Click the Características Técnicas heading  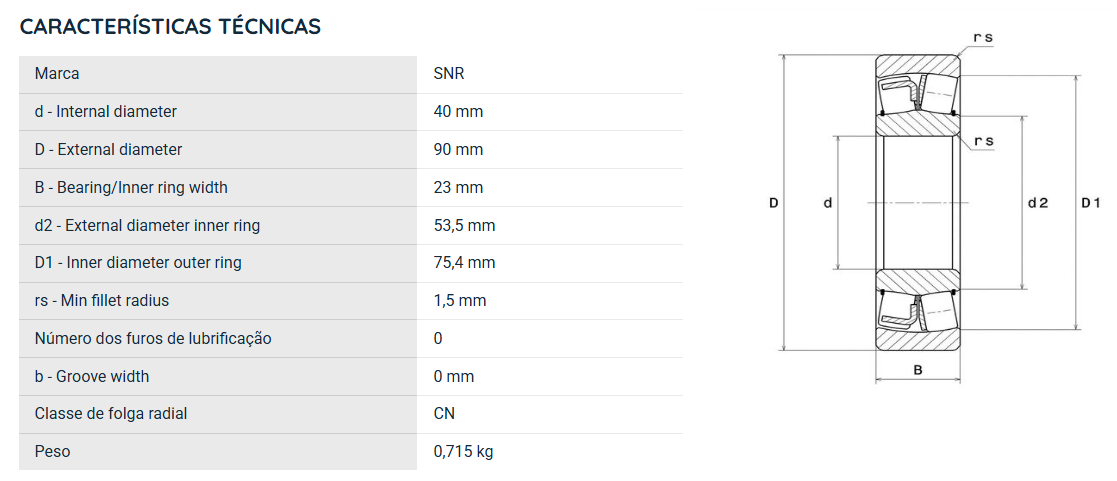170,26
